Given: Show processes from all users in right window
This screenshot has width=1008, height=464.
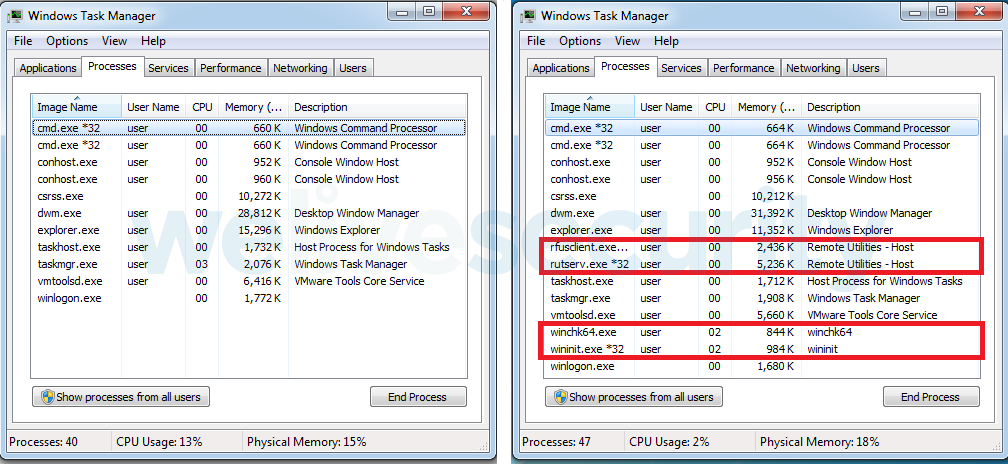Looking at the screenshot, I should (632, 397).
